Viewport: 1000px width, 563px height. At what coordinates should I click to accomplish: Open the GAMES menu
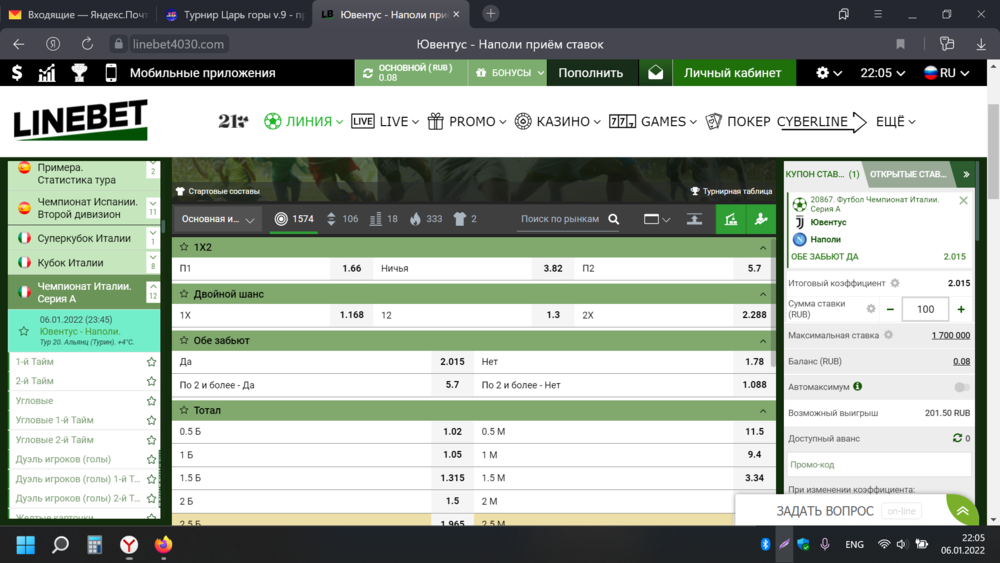(652, 121)
